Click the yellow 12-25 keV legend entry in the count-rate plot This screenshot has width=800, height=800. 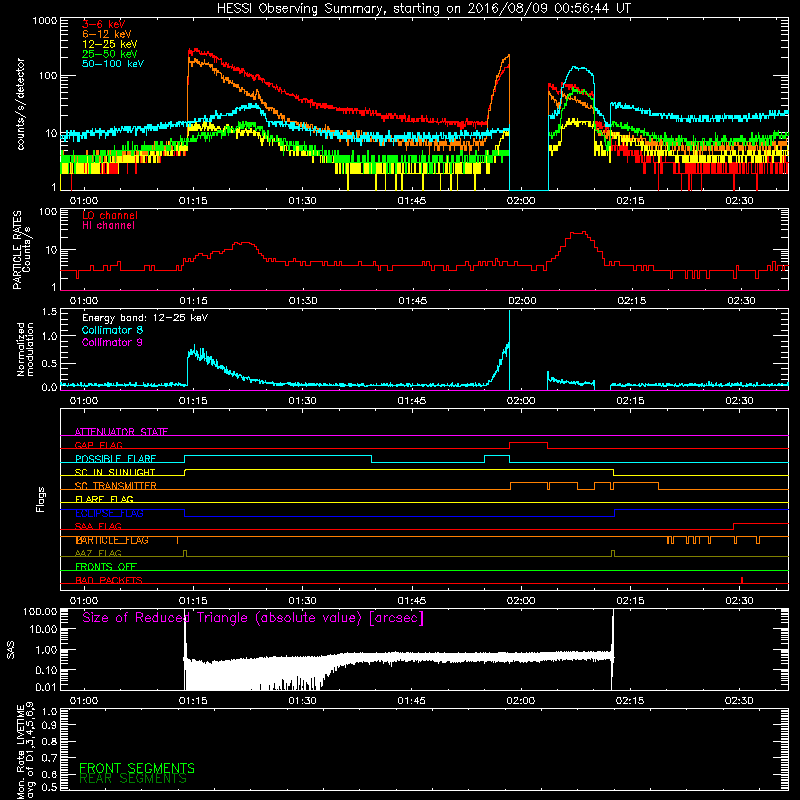click(110, 44)
